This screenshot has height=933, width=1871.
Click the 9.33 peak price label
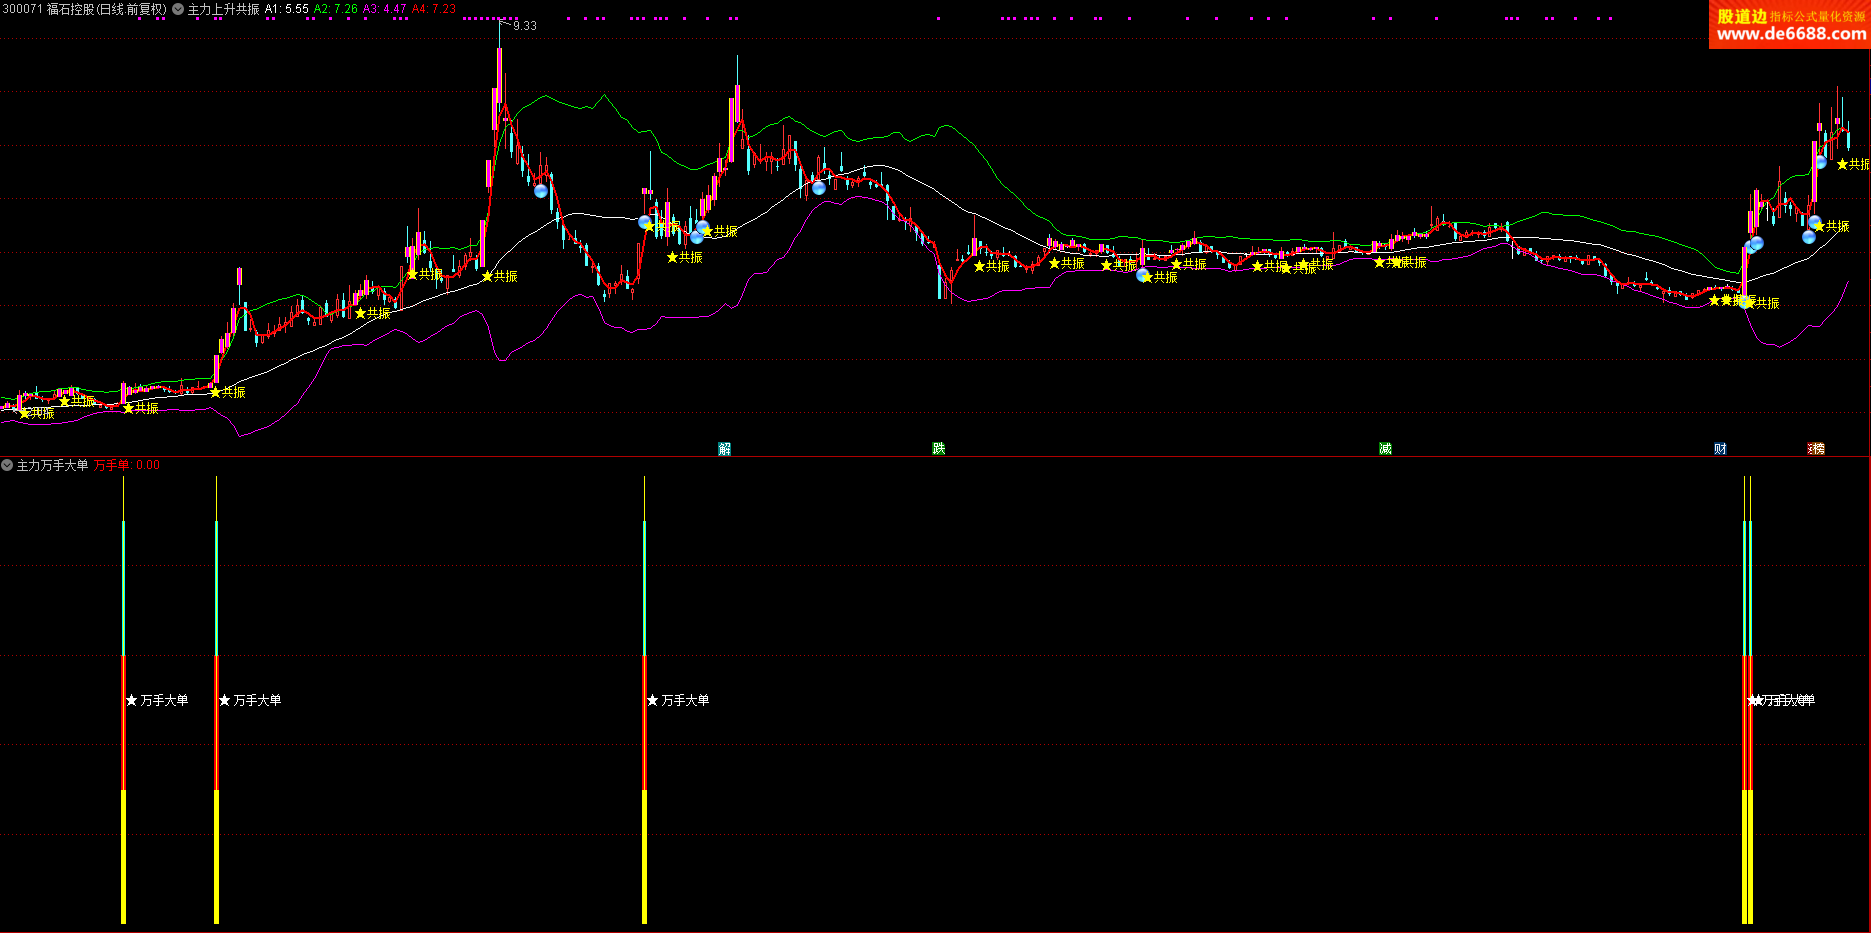click(524, 26)
